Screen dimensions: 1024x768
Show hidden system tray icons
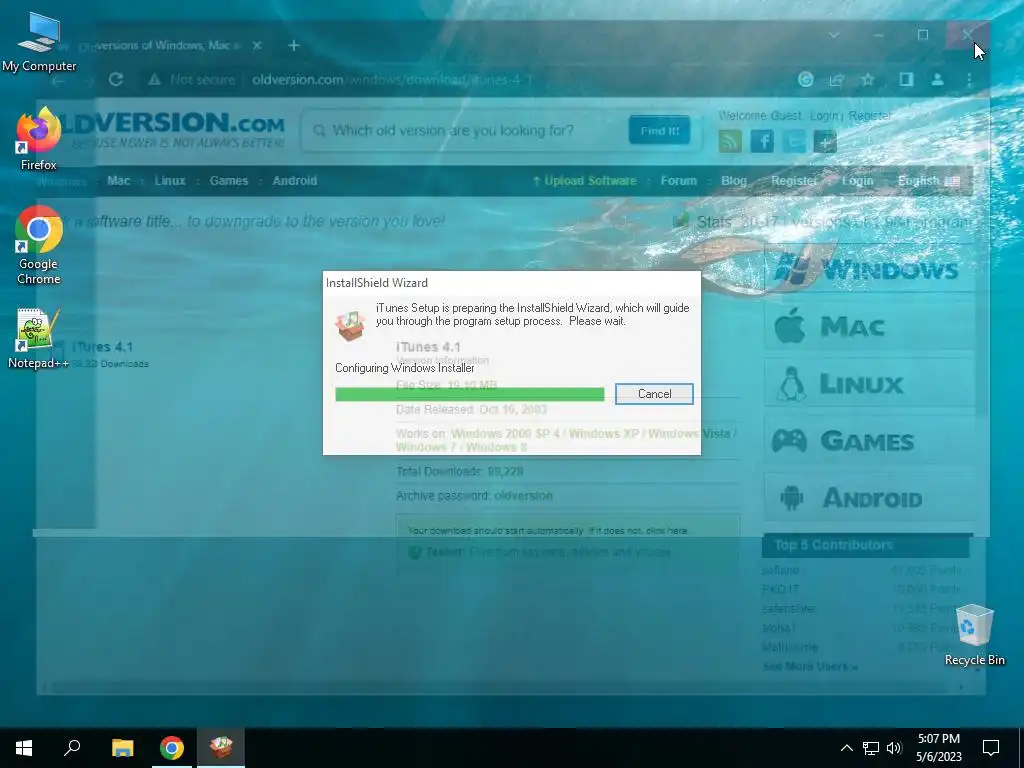[846, 748]
